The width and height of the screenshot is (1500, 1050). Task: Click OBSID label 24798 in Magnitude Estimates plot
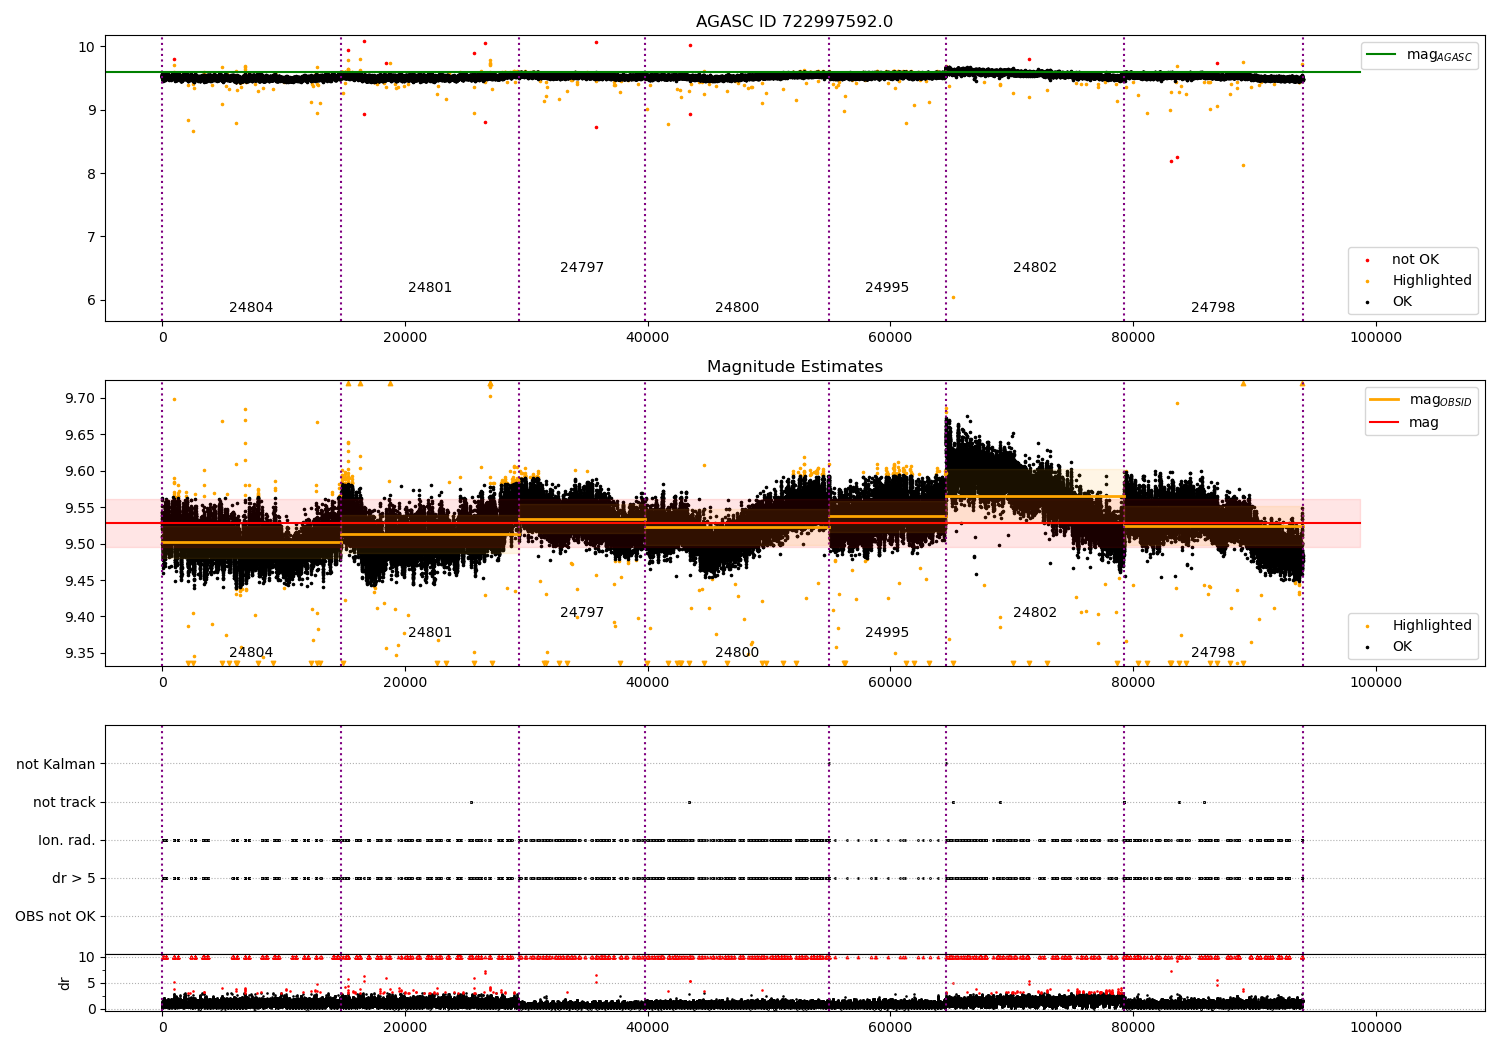pyautogui.click(x=1213, y=653)
